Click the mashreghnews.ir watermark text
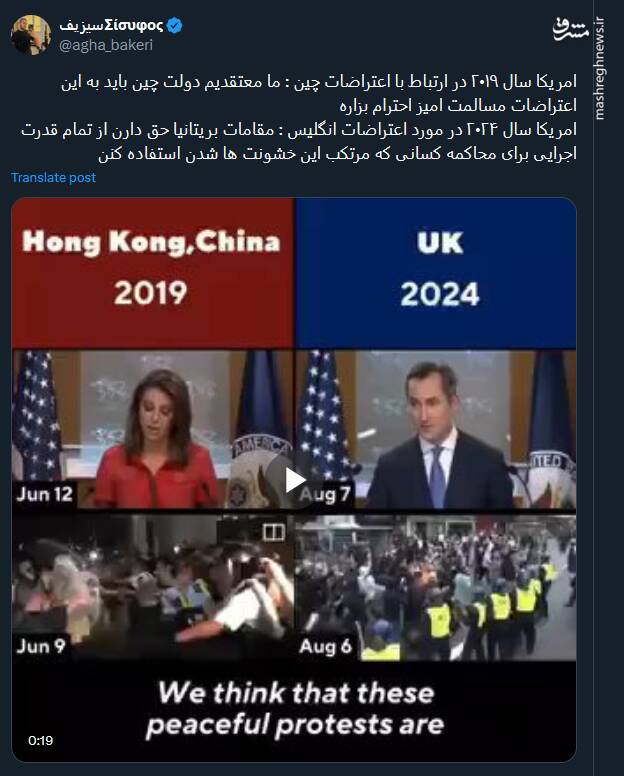This screenshot has height=776, width=624. tap(599, 68)
